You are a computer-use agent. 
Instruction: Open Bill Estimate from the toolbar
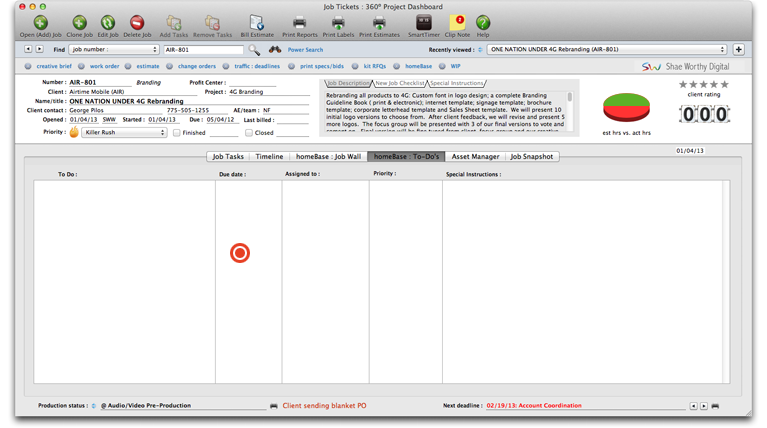256,22
